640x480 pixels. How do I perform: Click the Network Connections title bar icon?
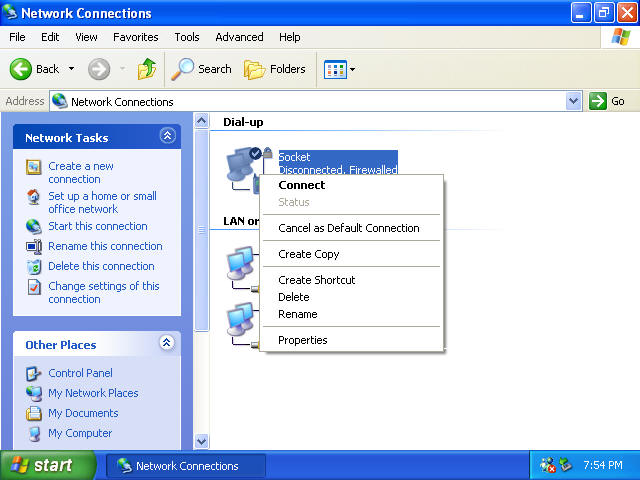10,12
